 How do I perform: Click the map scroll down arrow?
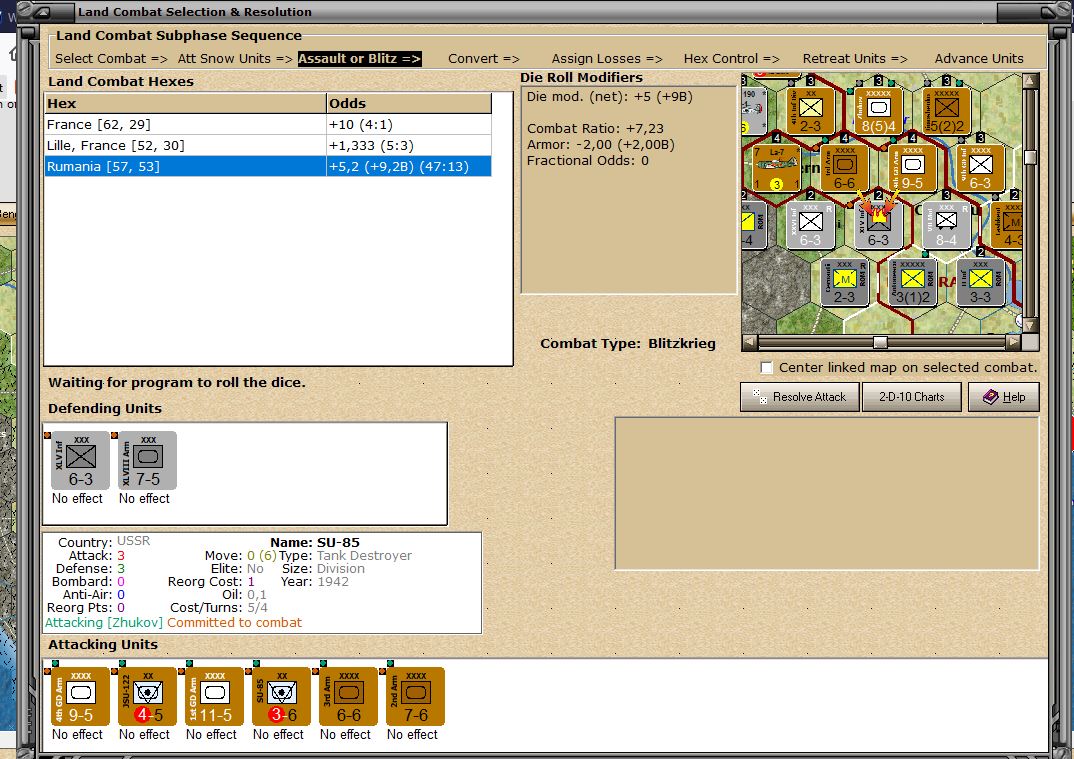tap(1031, 325)
